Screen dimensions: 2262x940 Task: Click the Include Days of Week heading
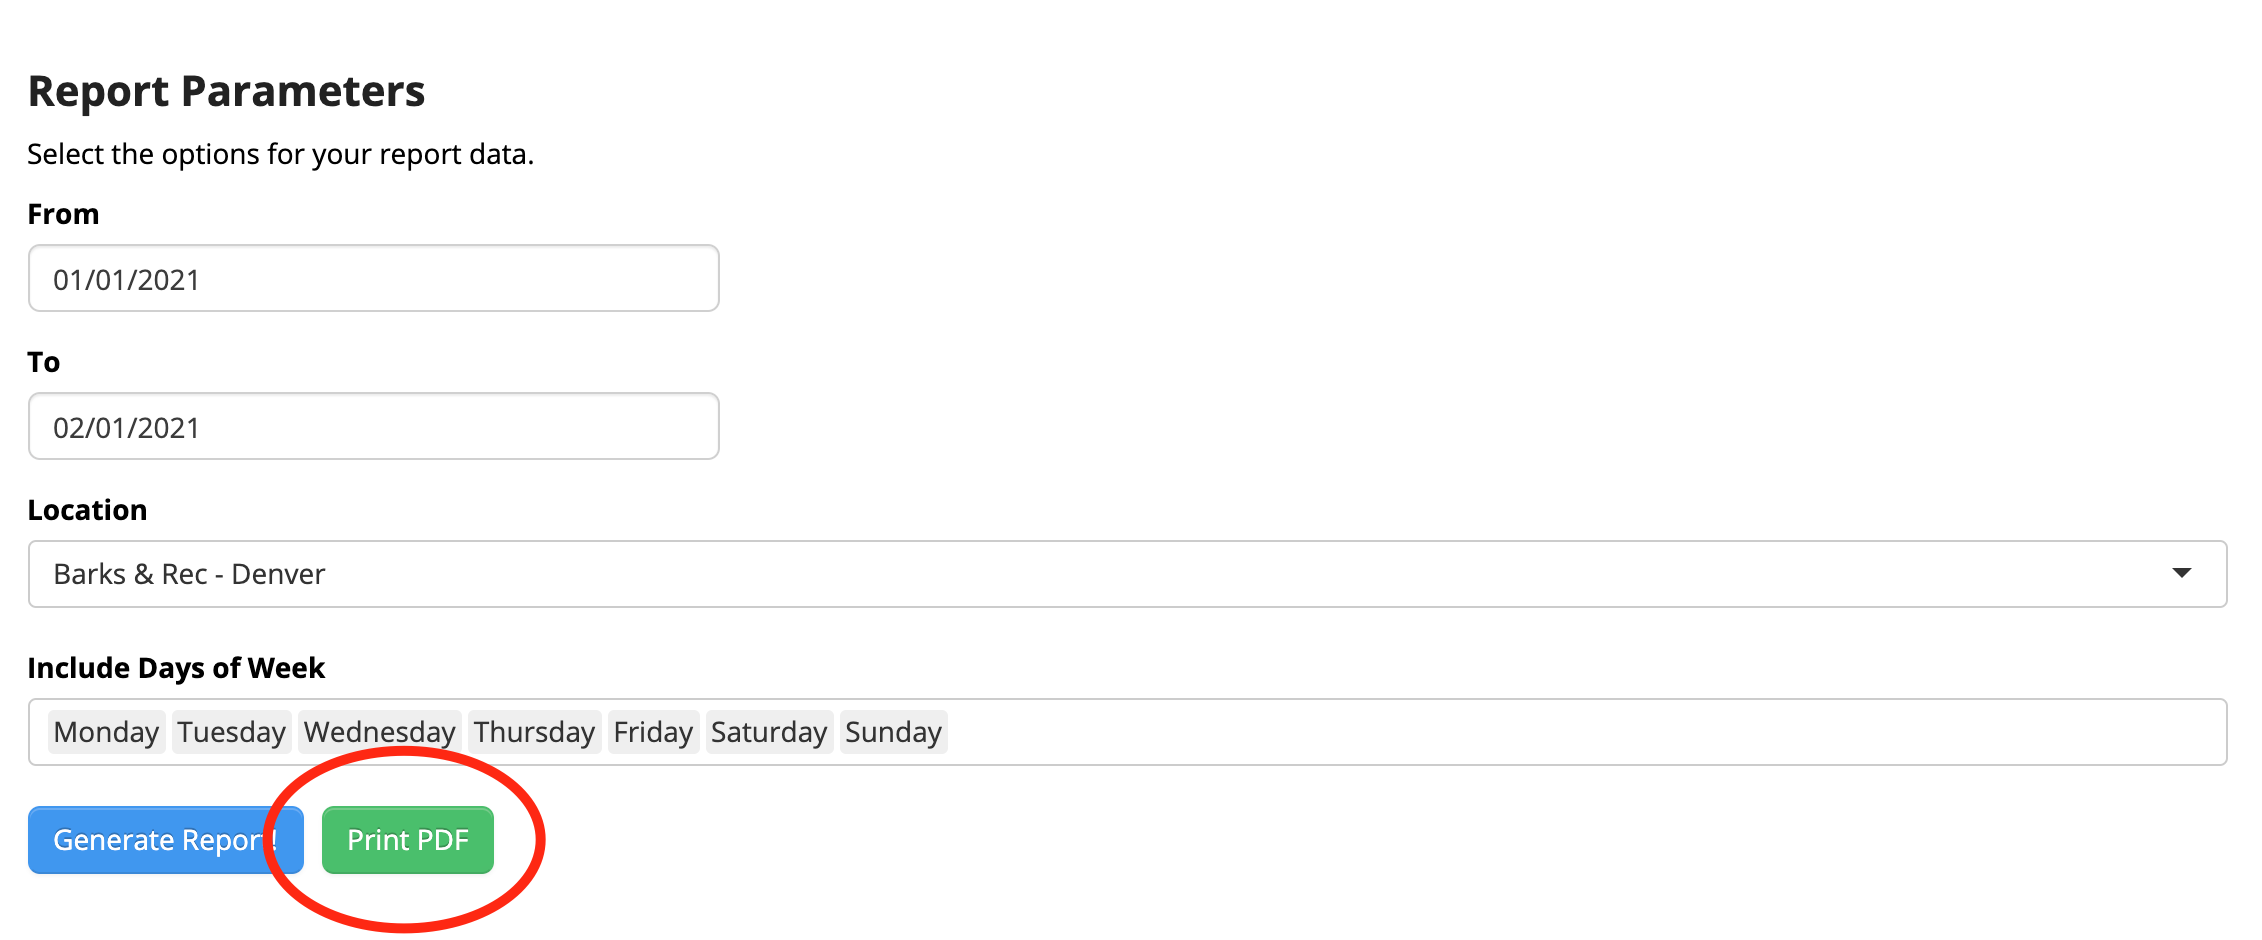pyautogui.click(x=177, y=667)
